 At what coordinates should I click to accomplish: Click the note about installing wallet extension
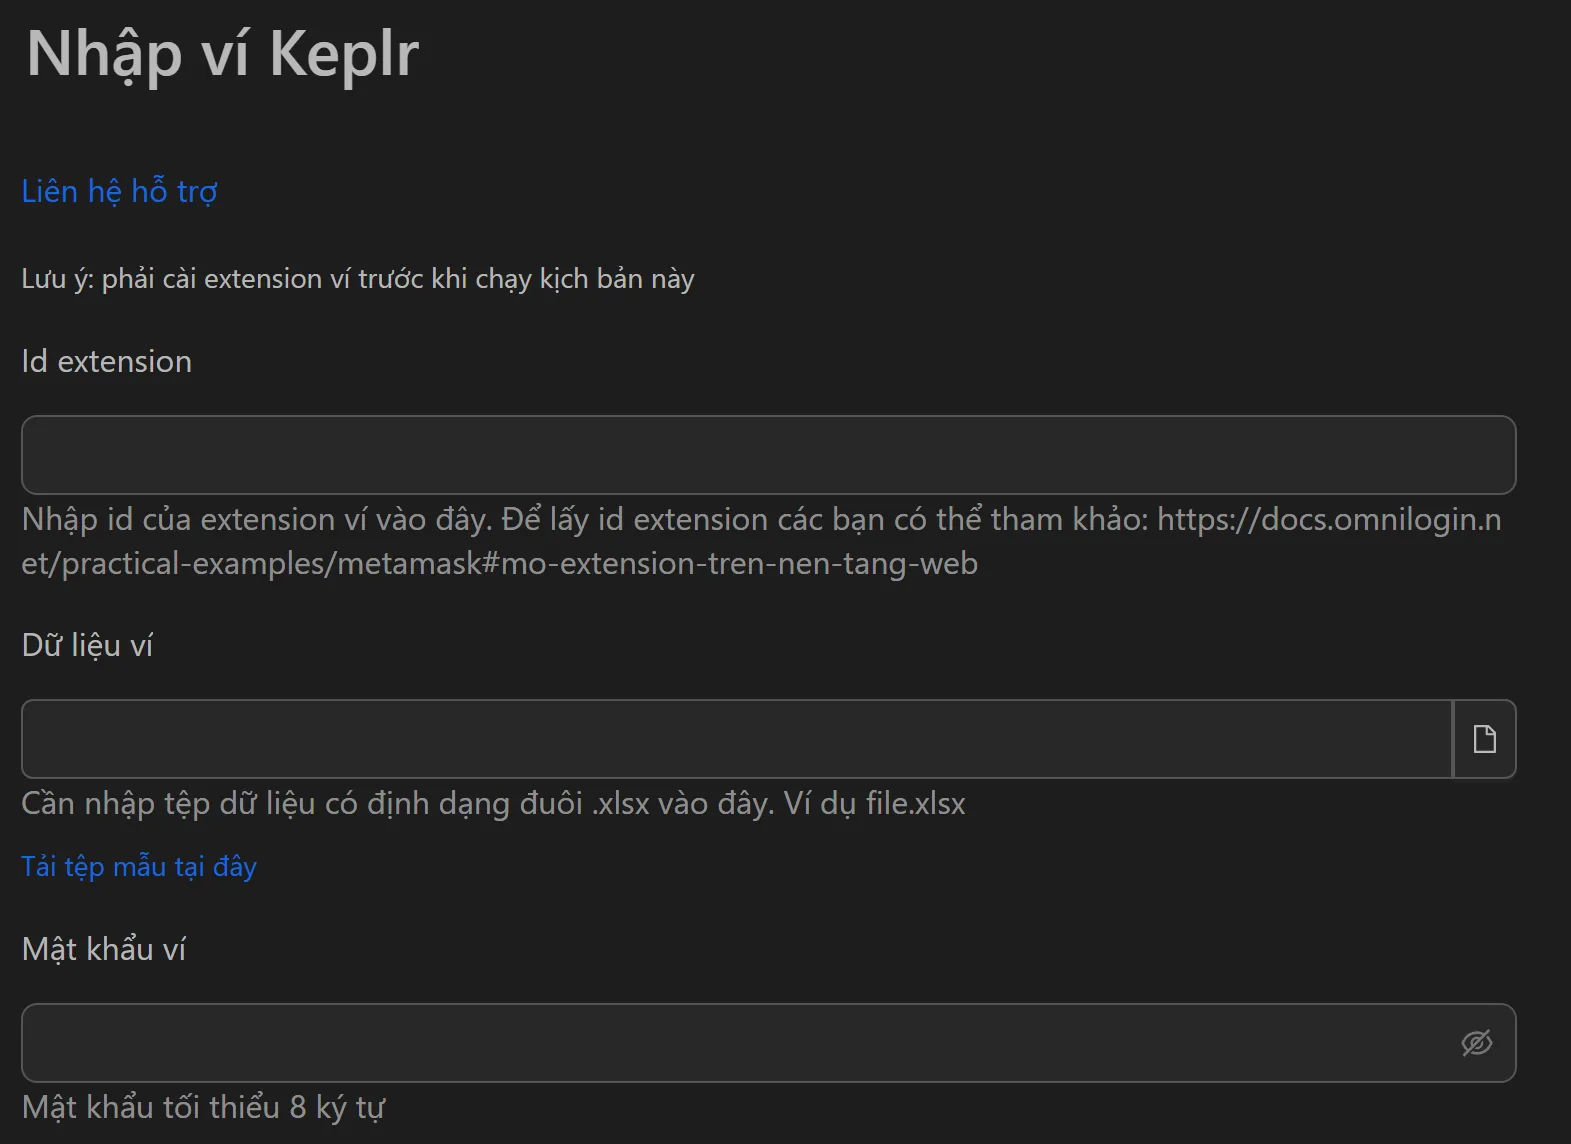click(357, 278)
